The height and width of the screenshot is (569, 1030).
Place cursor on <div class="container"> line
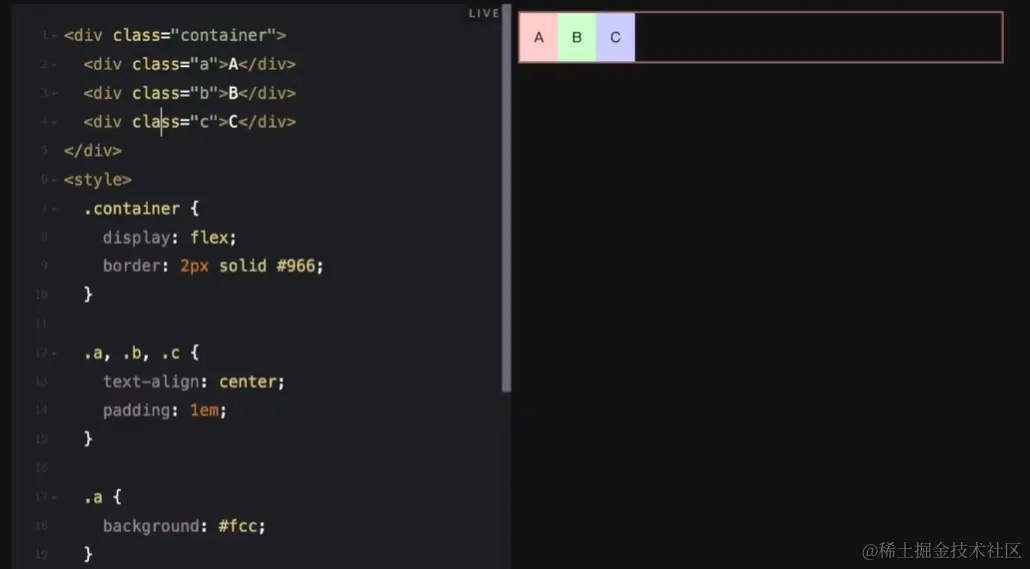click(175, 35)
